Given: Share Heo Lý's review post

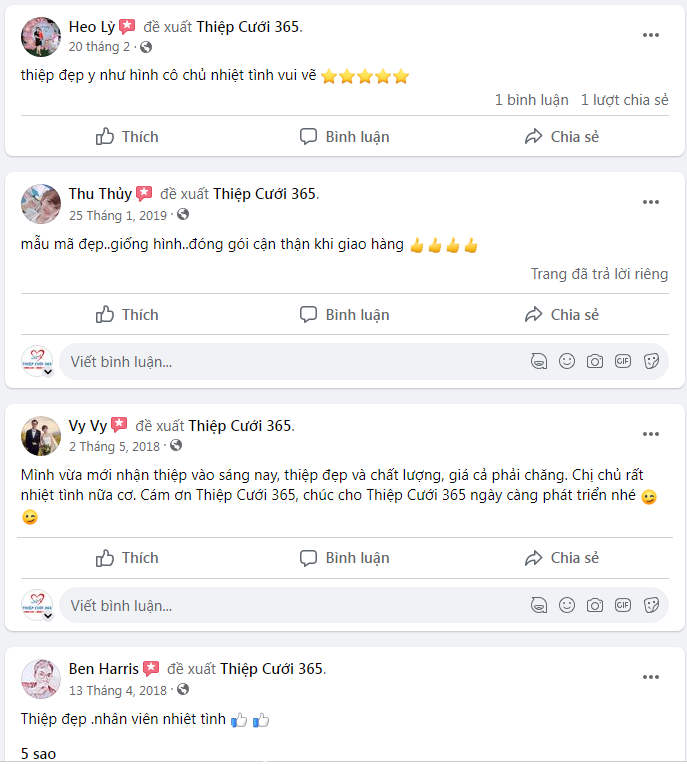Looking at the screenshot, I should 562,136.
